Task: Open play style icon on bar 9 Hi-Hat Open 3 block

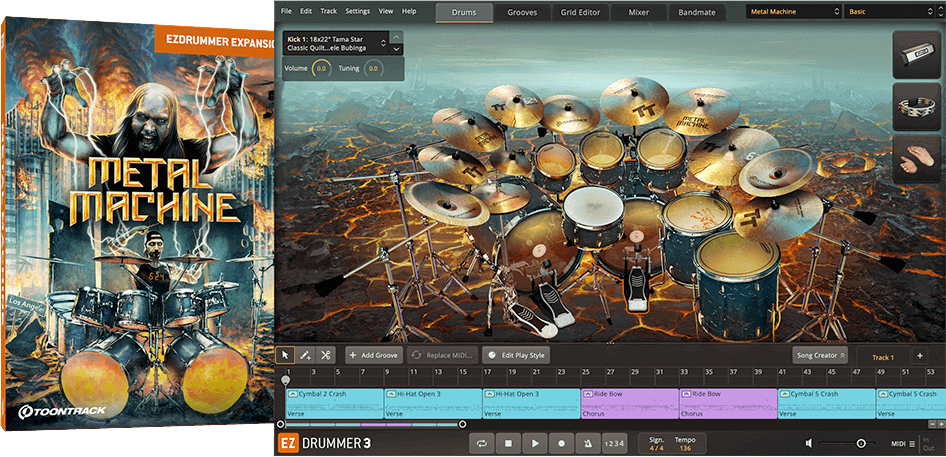Action: pos(391,394)
